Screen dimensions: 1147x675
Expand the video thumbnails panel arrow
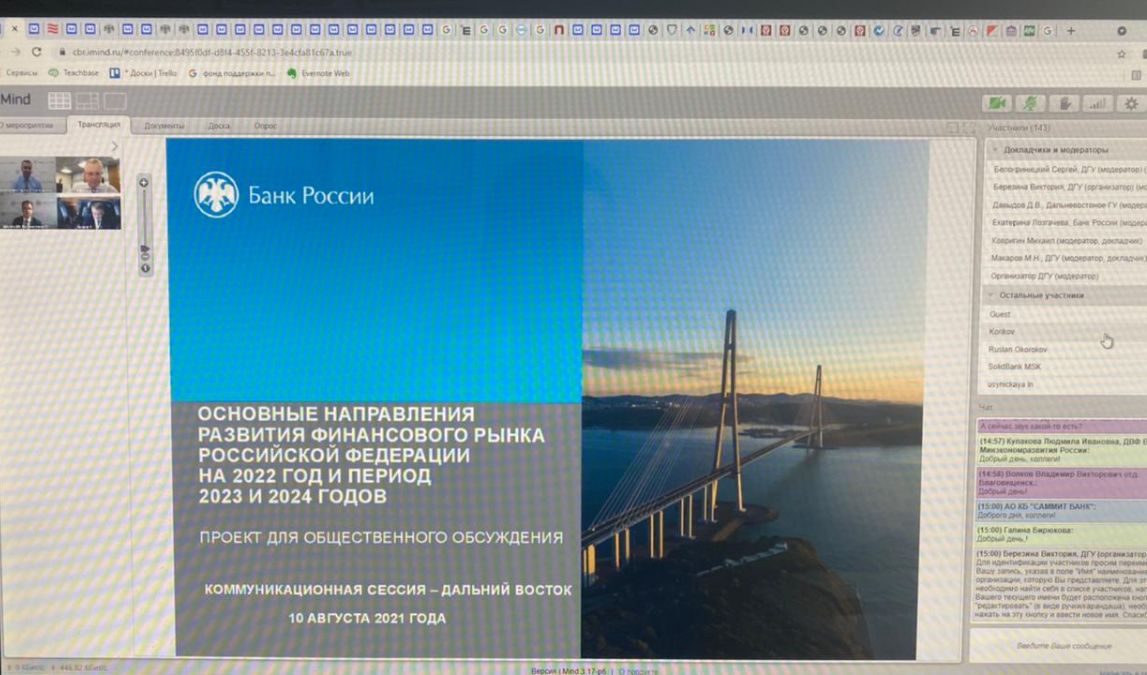(x=114, y=146)
